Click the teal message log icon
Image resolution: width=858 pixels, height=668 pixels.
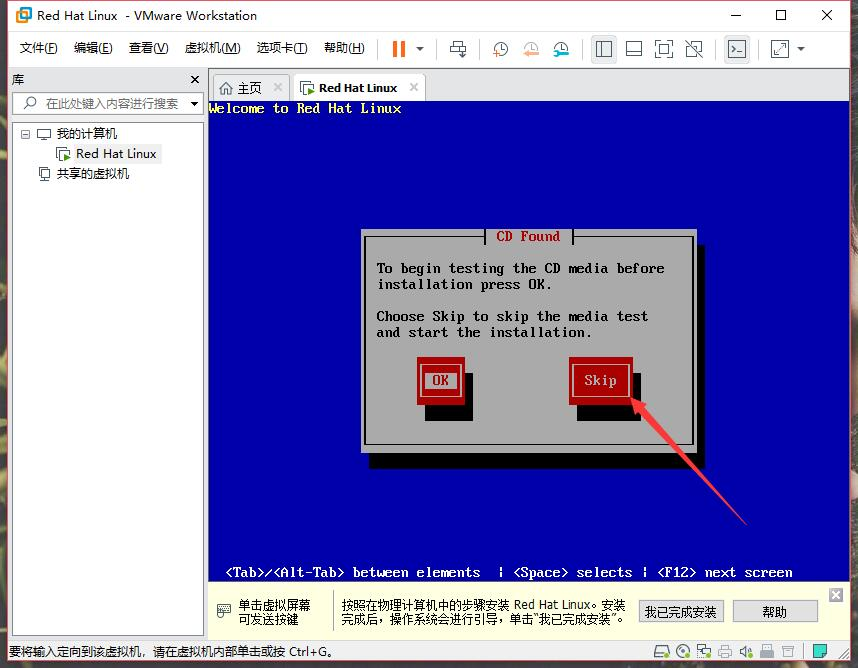pyautogui.click(x=820, y=651)
